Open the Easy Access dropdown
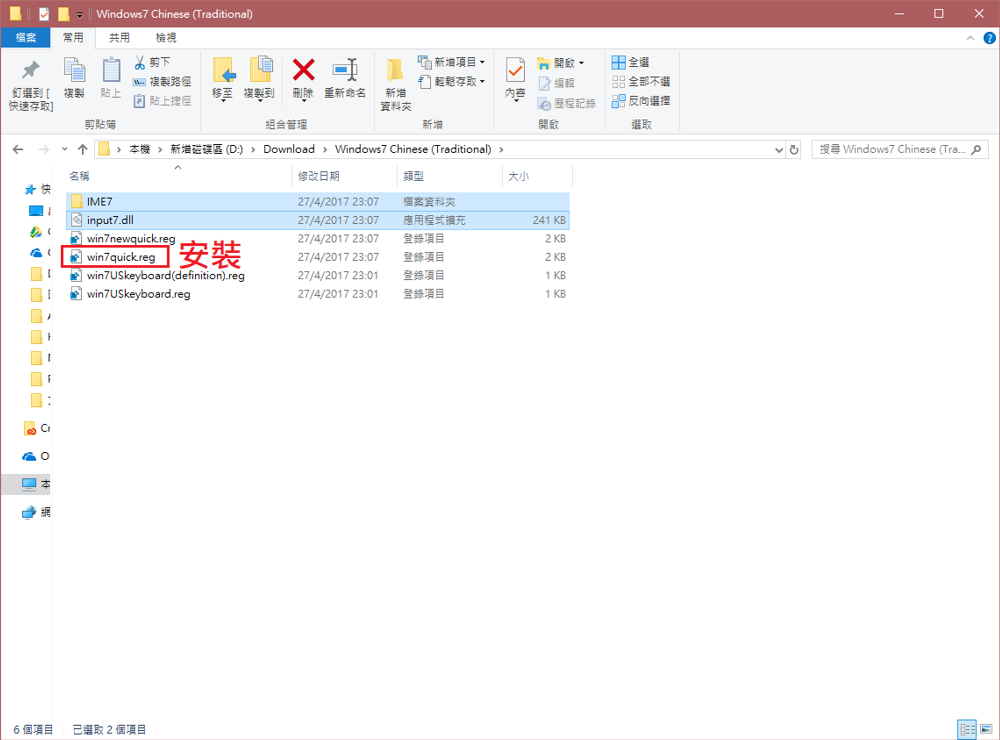Image resolution: width=1000 pixels, height=740 pixels. click(452, 81)
